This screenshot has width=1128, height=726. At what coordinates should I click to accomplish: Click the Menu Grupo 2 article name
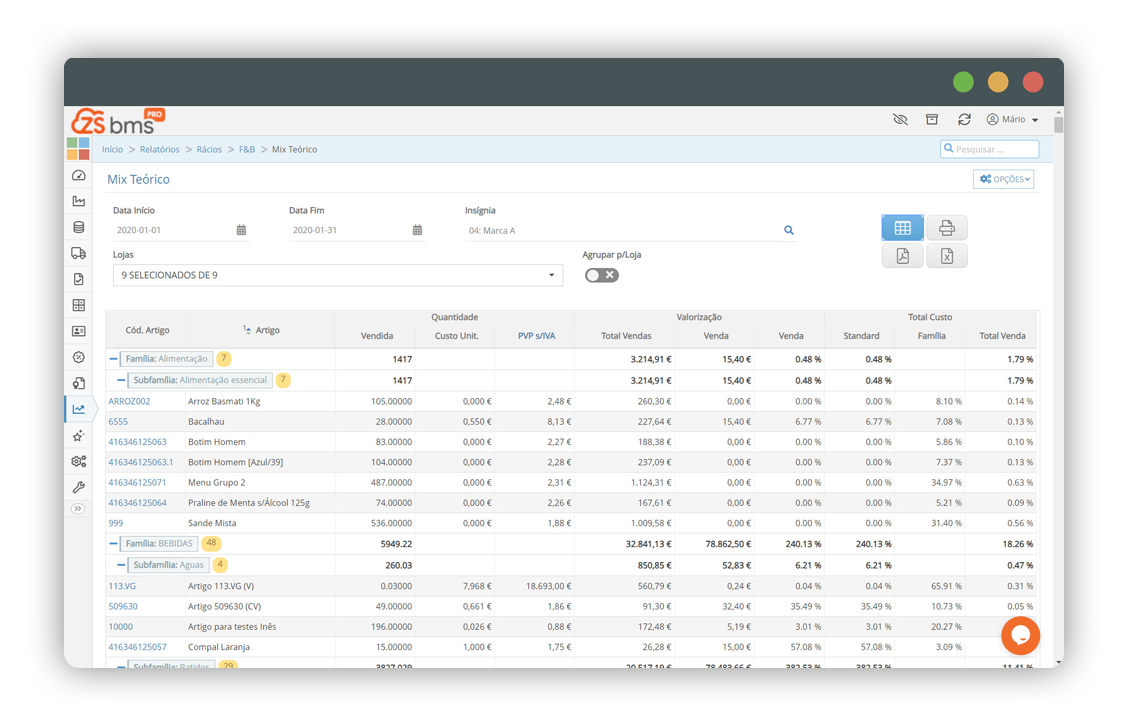[217, 483]
